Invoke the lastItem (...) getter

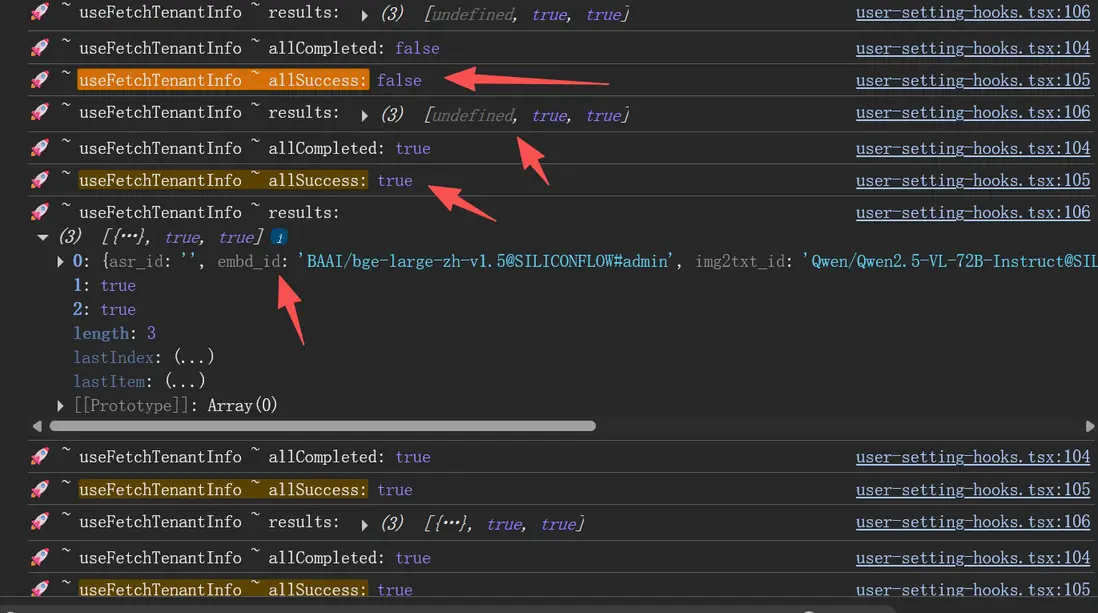186,381
